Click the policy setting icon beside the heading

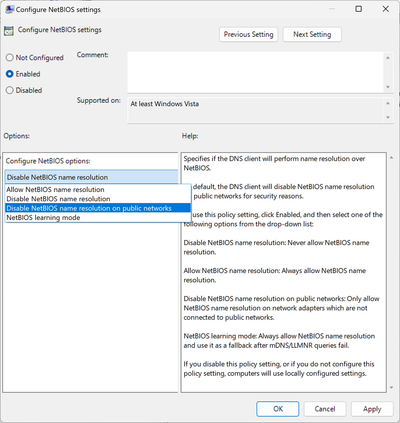(x=9, y=31)
